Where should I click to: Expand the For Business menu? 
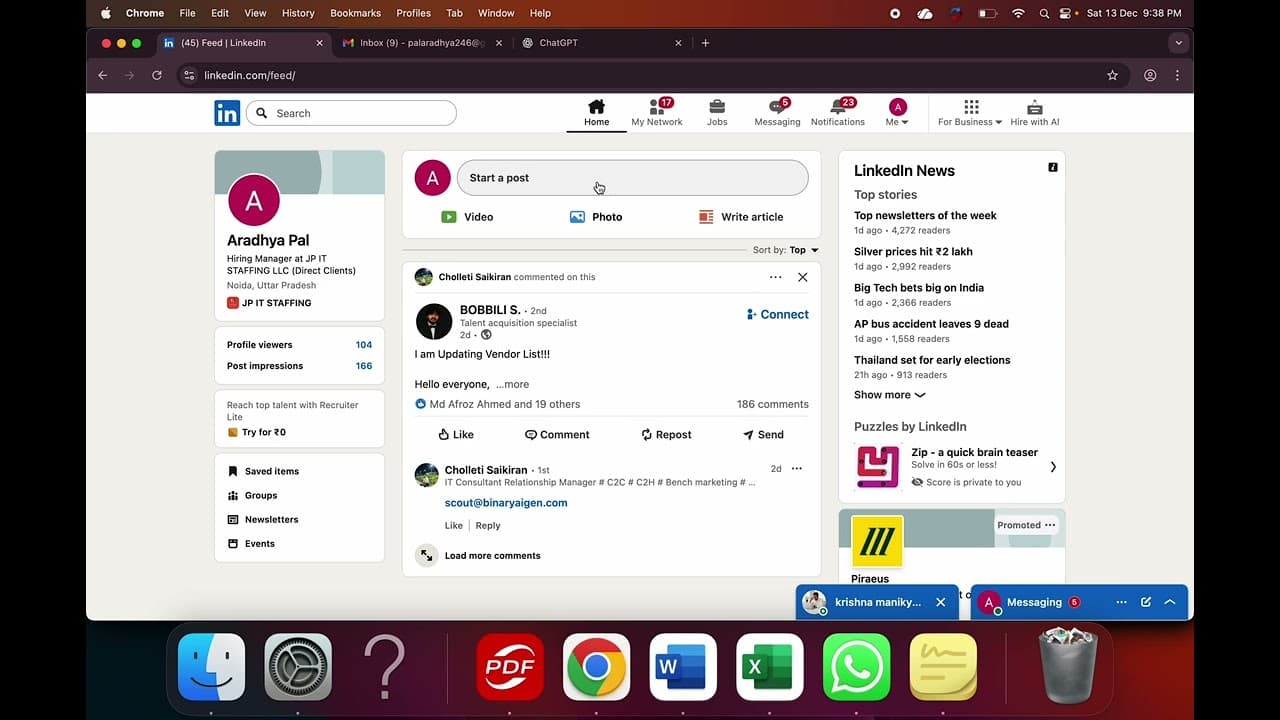[970, 113]
